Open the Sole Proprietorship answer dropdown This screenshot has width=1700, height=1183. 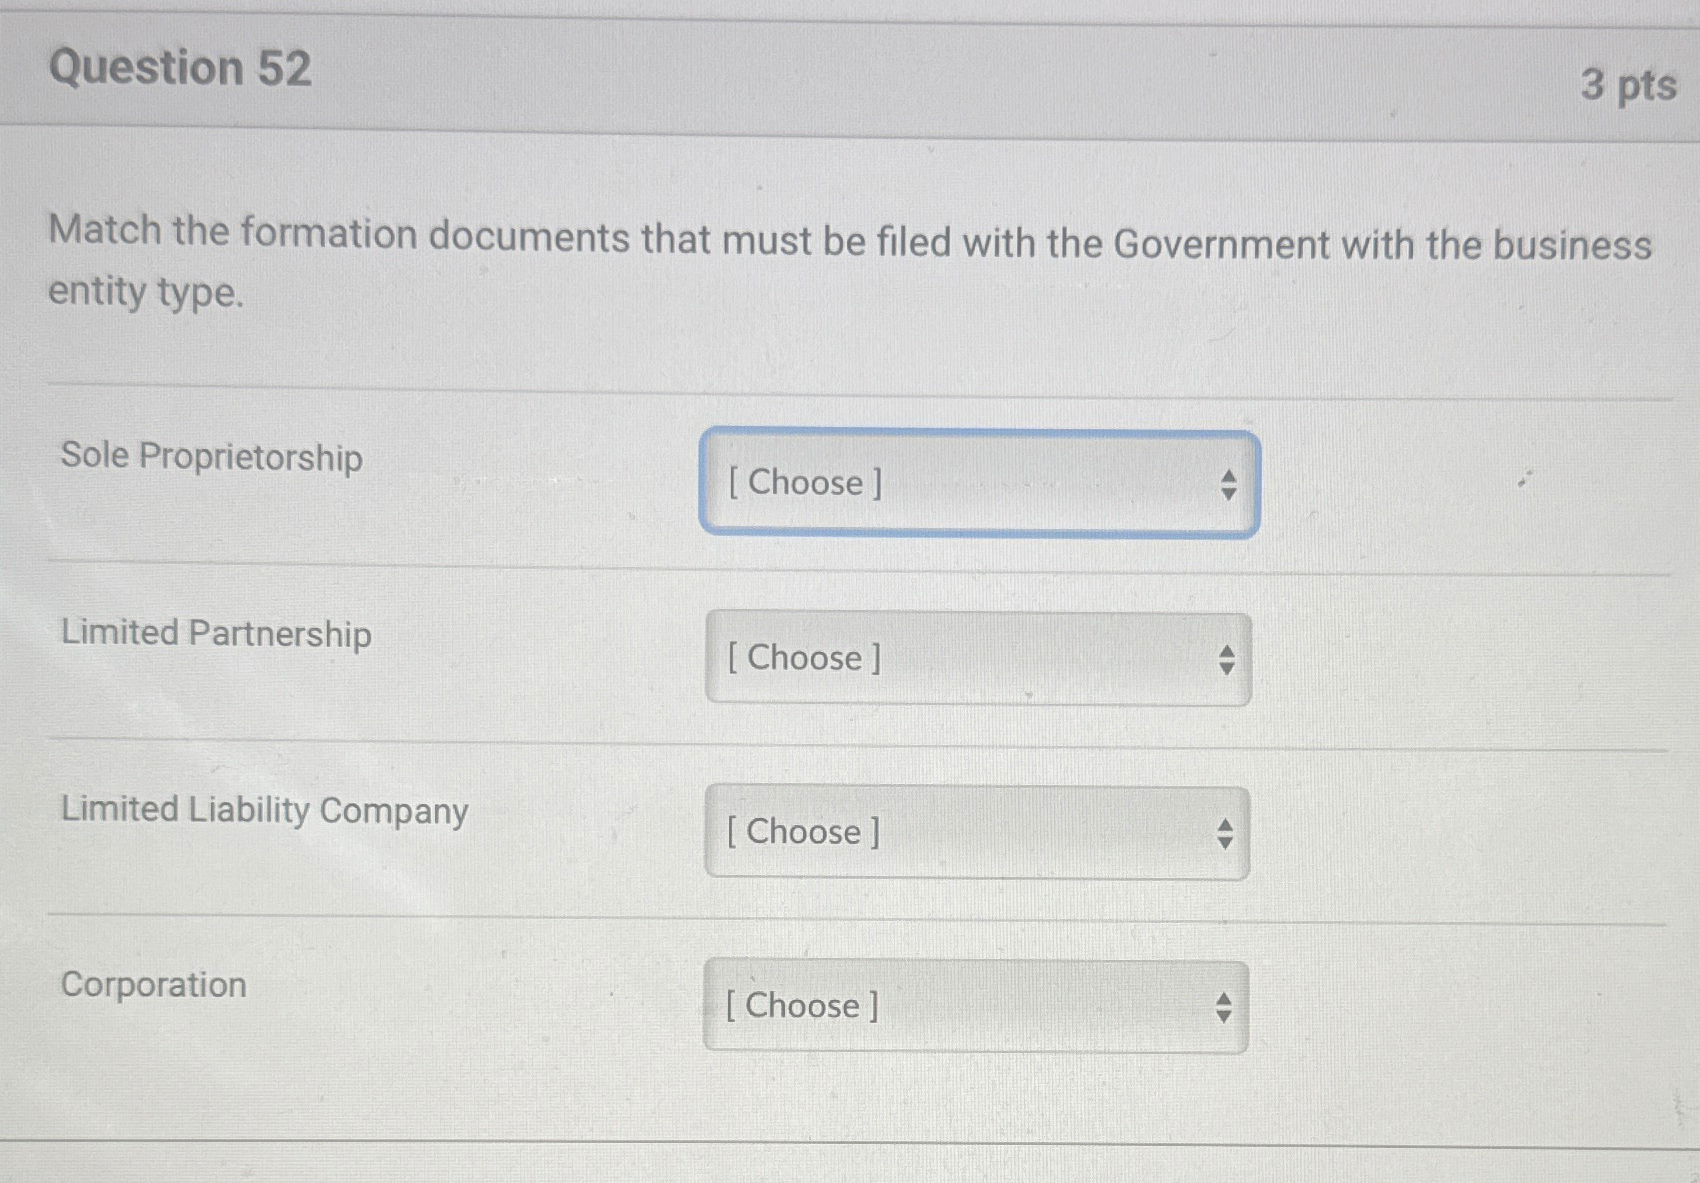(x=978, y=484)
